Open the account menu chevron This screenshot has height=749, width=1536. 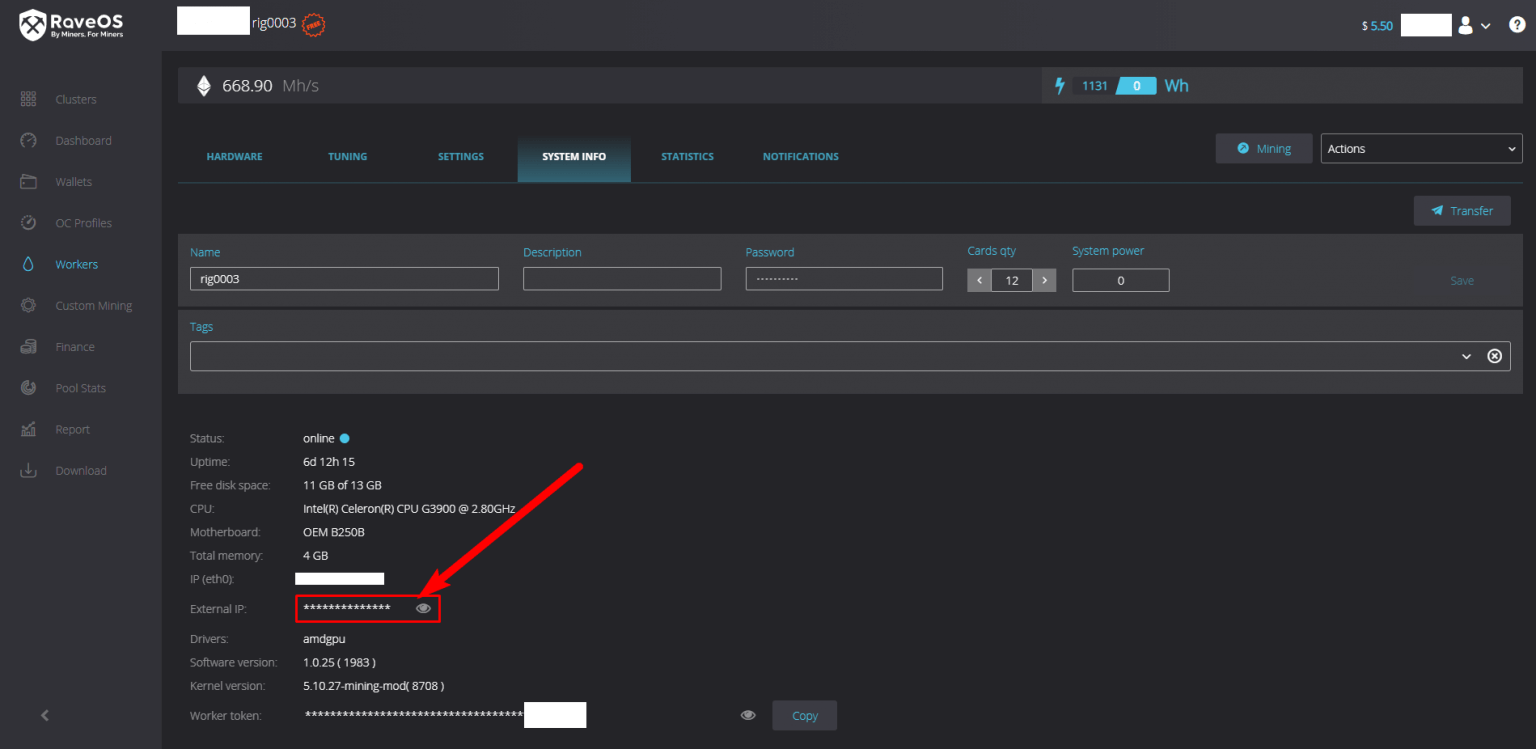click(1486, 25)
